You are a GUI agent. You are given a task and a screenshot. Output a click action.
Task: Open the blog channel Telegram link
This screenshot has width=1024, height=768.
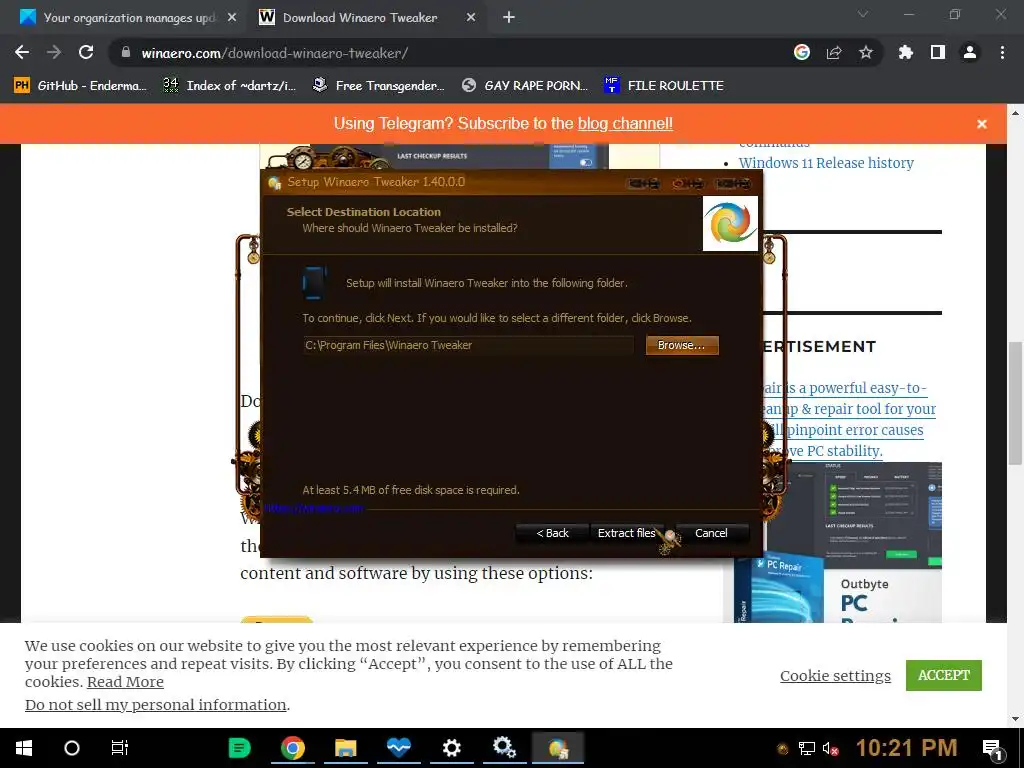[x=625, y=123]
